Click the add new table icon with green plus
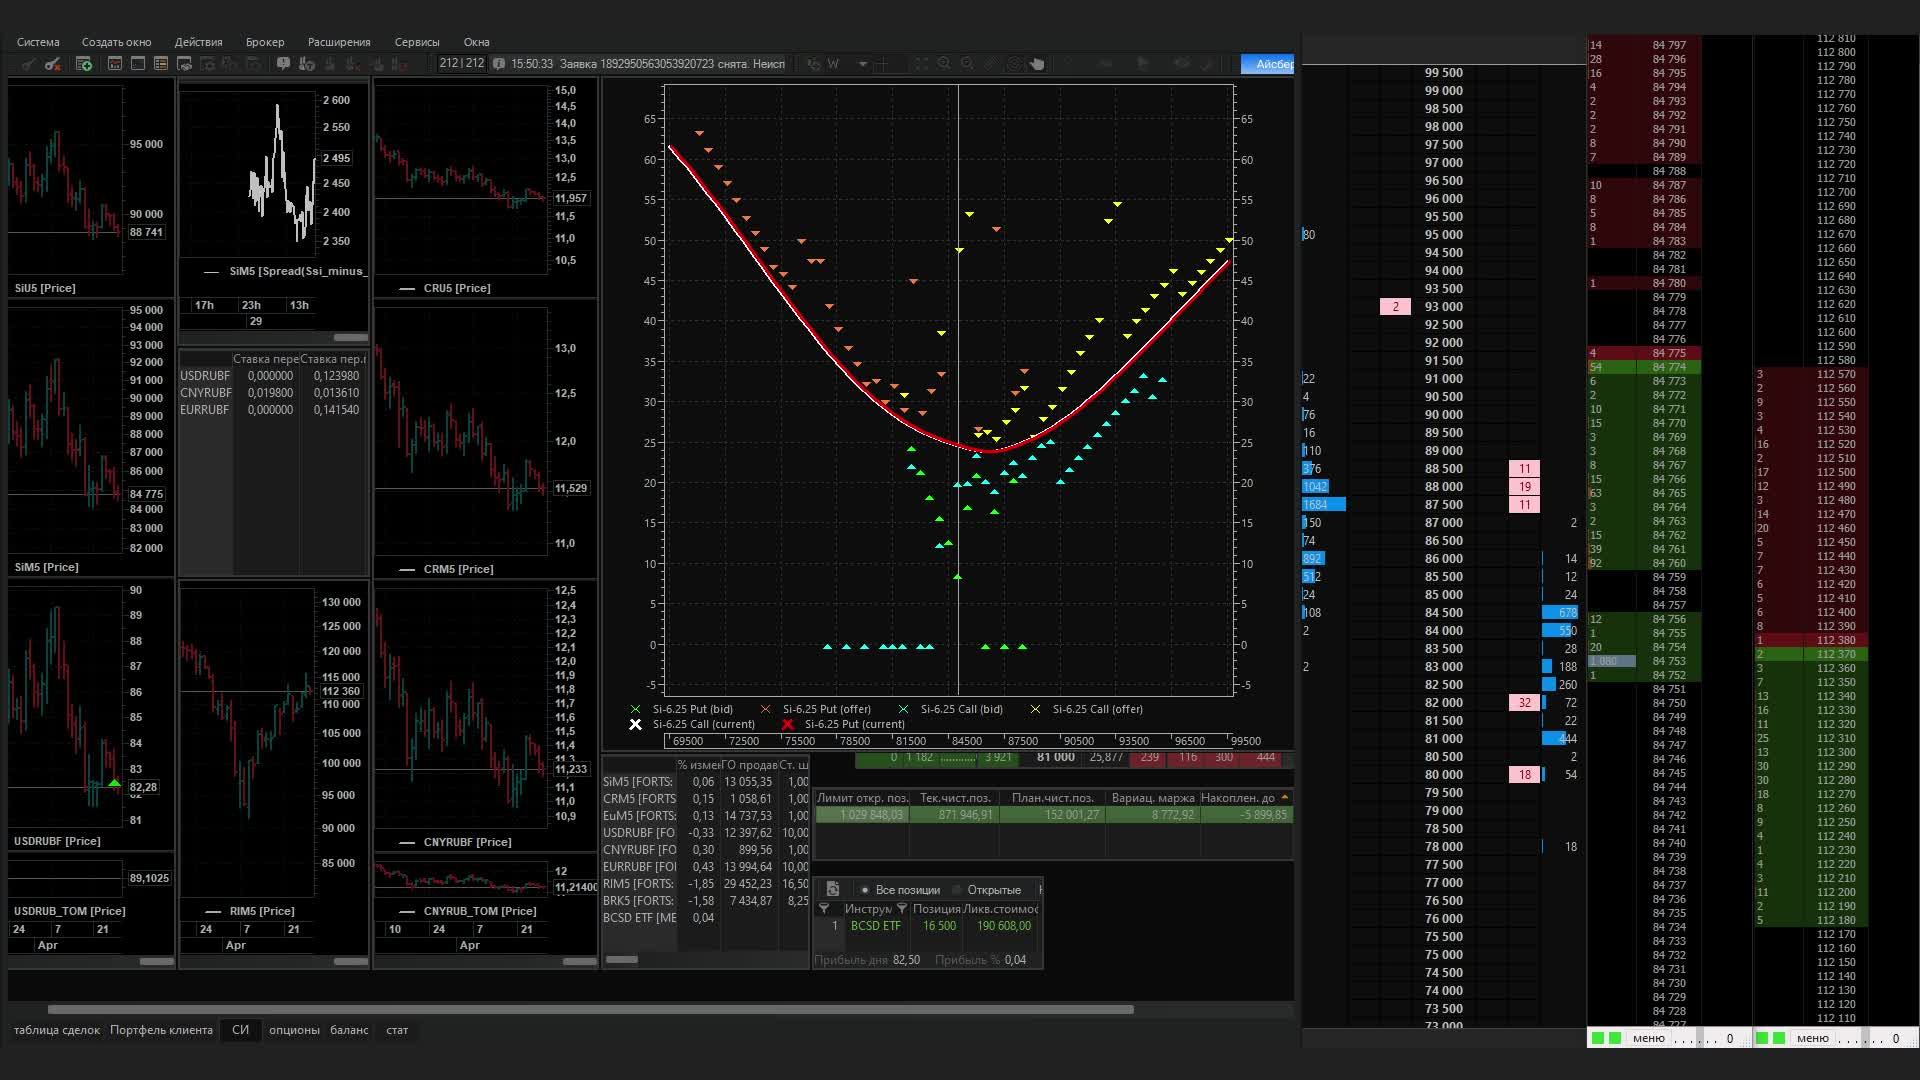 pyautogui.click(x=84, y=64)
